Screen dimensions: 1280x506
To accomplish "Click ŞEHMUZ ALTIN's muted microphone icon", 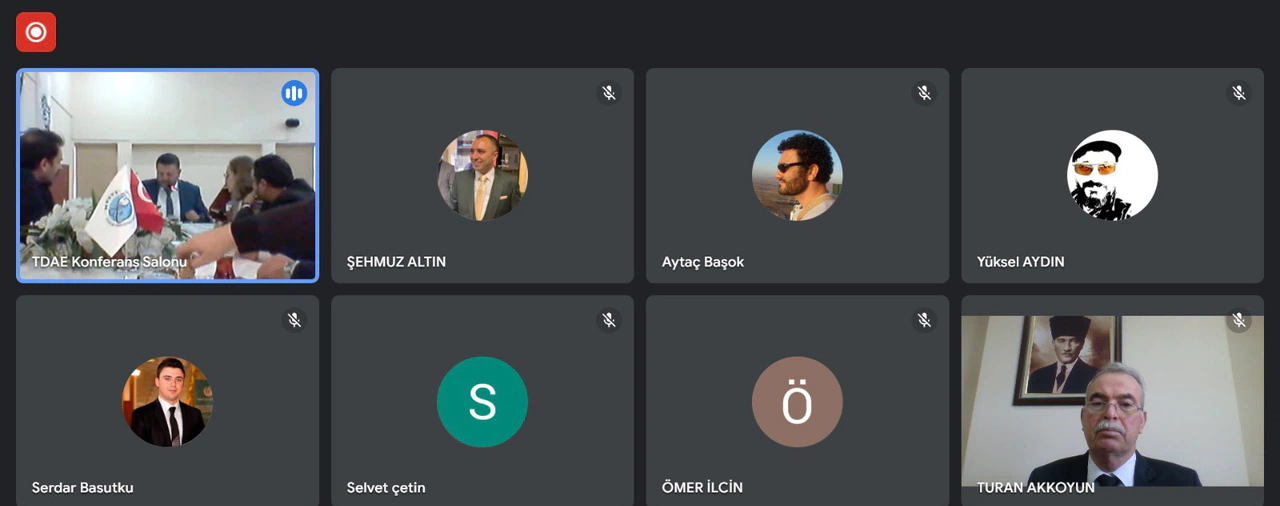I will click(609, 93).
